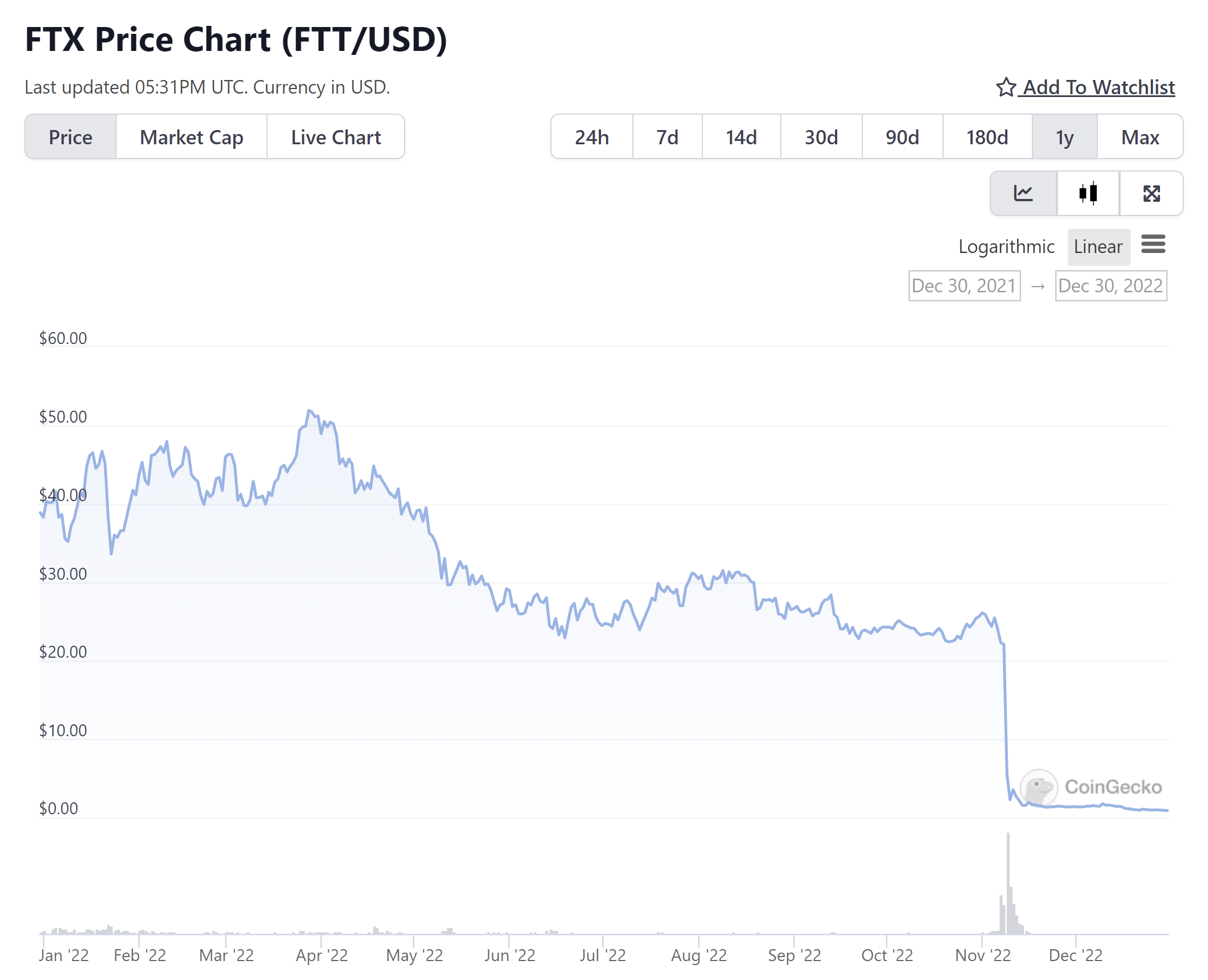This screenshot has height=980, width=1208.
Task: Select Linear scale option
Action: pyautogui.click(x=1098, y=246)
